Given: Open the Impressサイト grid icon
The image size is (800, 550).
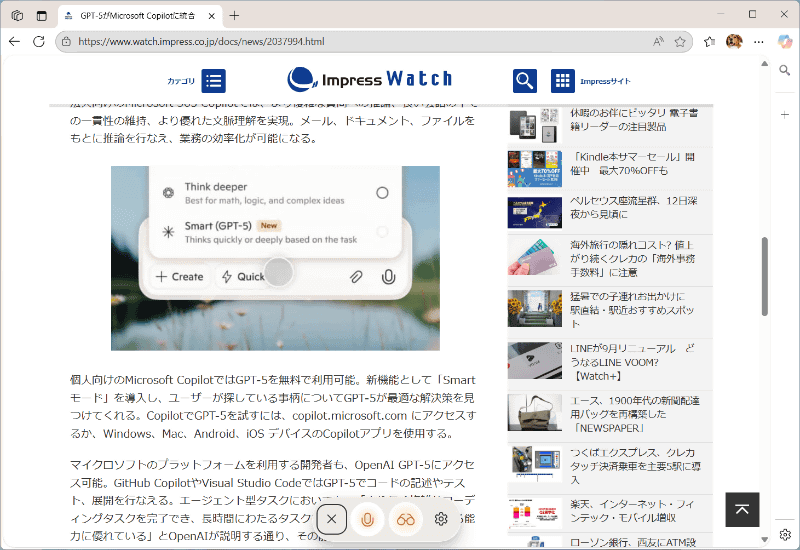Looking at the screenshot, I should (x=562, y=81).
